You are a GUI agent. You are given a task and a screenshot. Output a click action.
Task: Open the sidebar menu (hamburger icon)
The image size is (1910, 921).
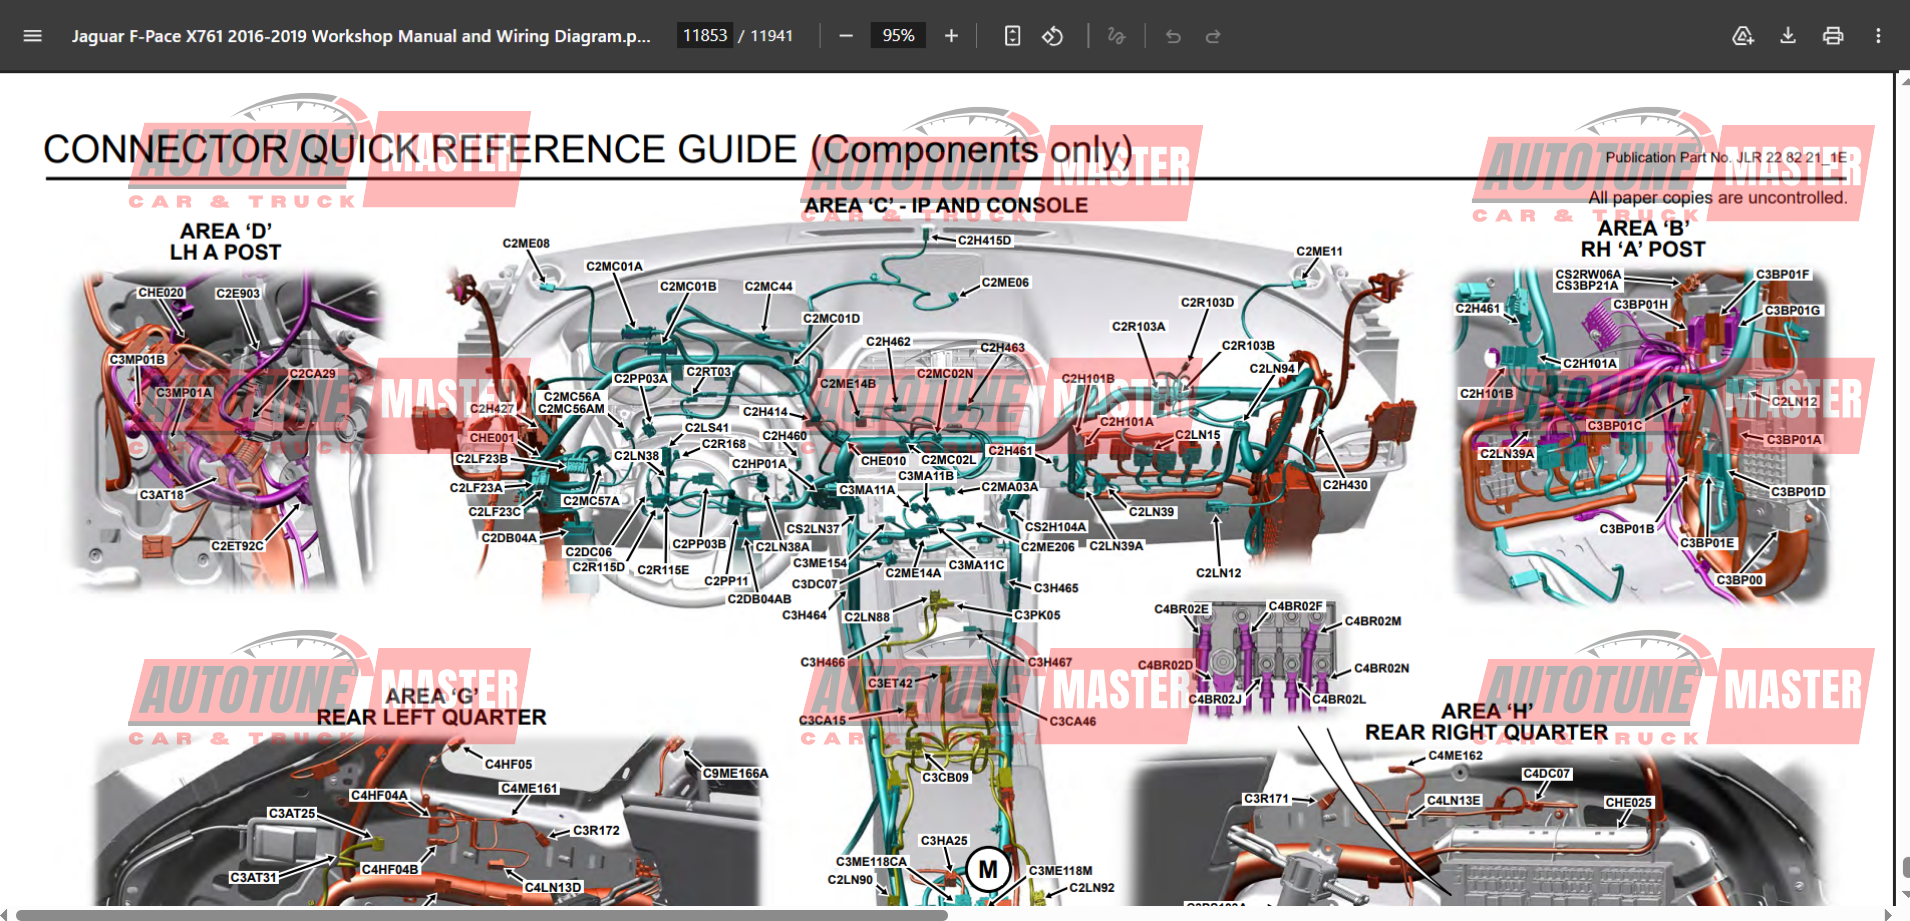click(32, 36)
